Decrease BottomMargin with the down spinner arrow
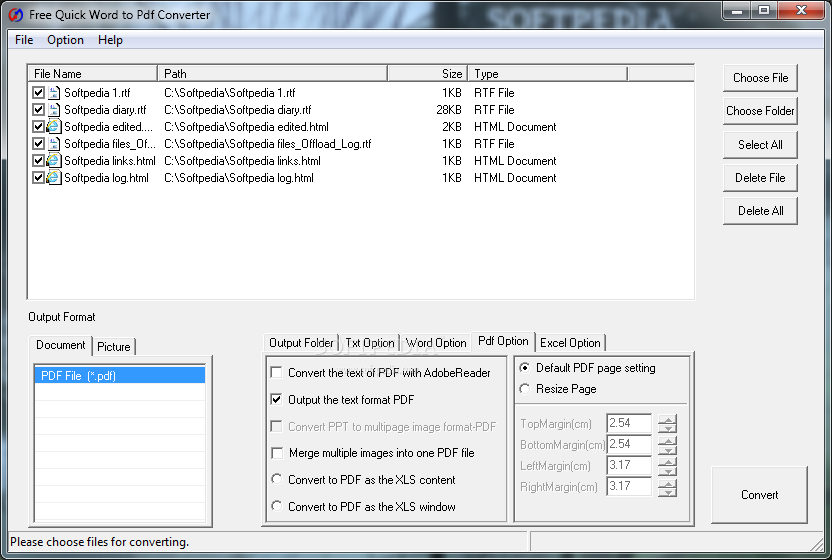832x560 pixels. tap(668, 450)
